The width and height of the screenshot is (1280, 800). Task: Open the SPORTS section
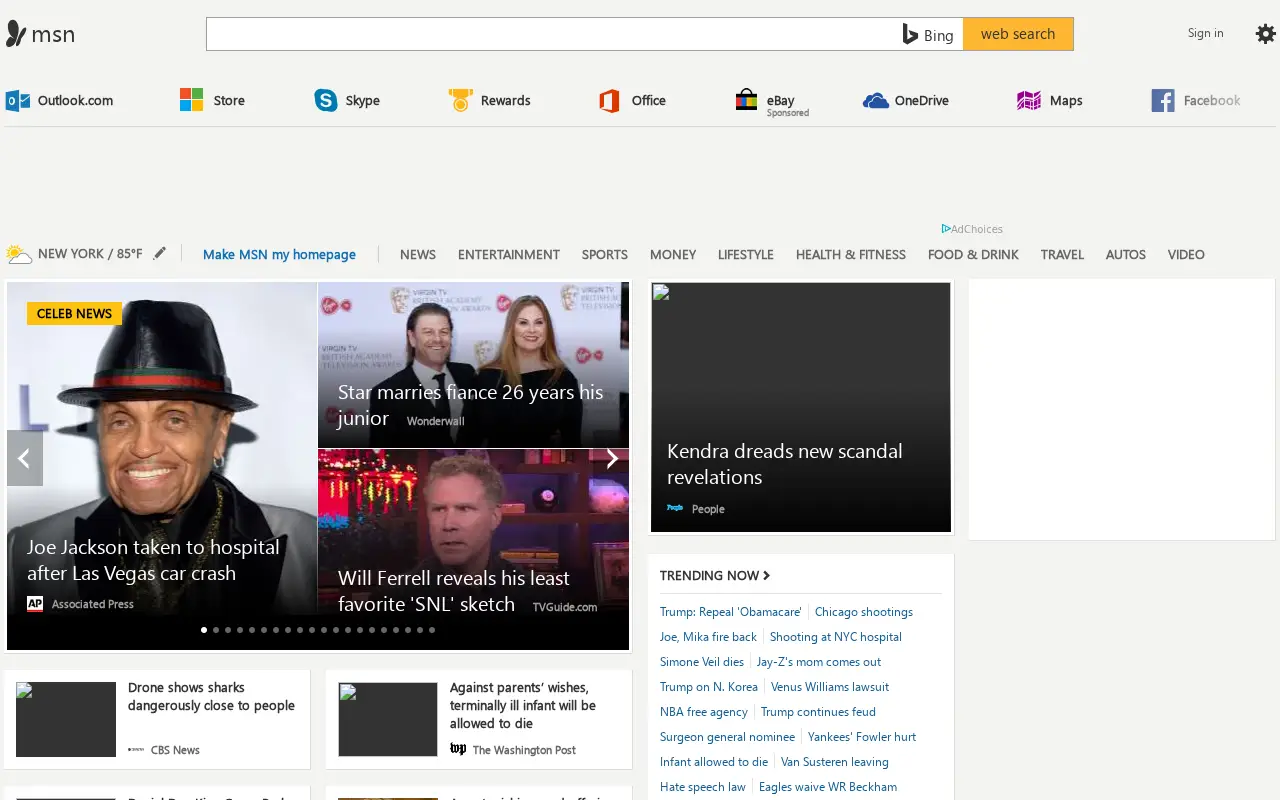pos(605,254)
